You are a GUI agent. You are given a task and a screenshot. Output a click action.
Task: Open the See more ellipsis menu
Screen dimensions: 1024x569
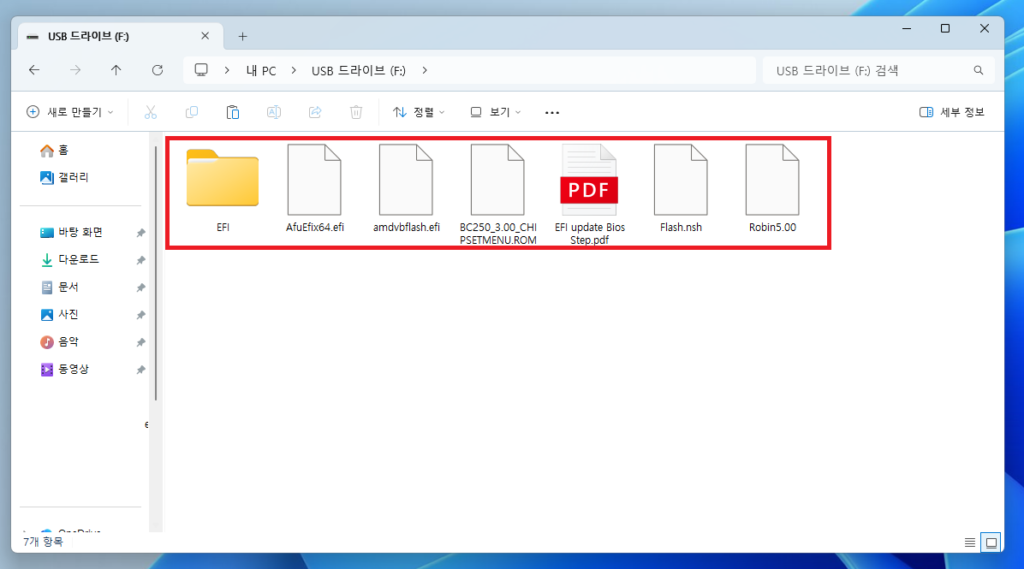click(x=552, y=112)
